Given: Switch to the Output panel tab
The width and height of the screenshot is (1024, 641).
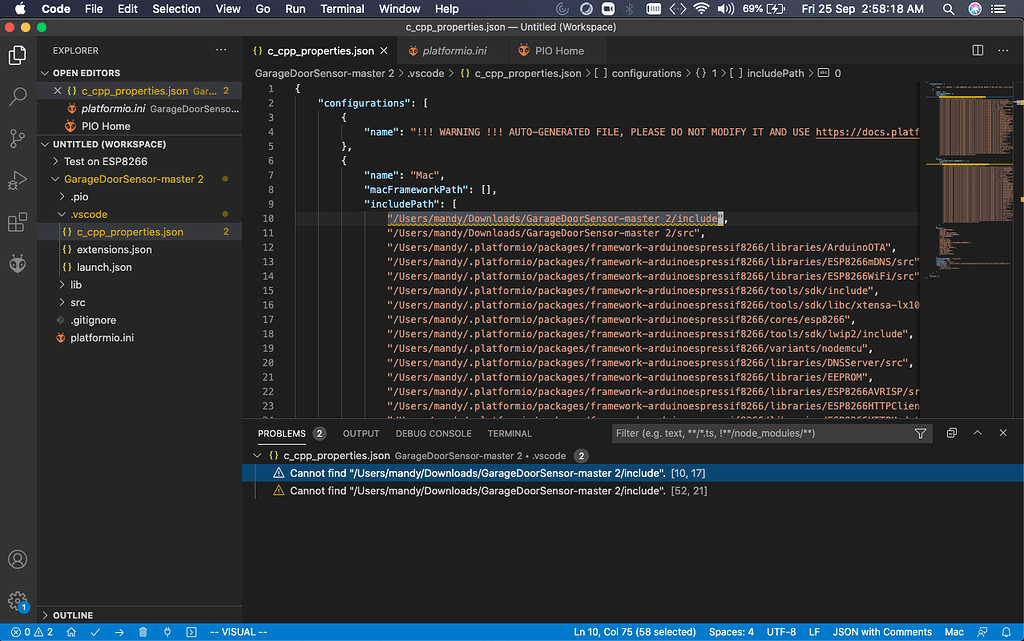Looking at the screenshot, I should click(361, 433).
